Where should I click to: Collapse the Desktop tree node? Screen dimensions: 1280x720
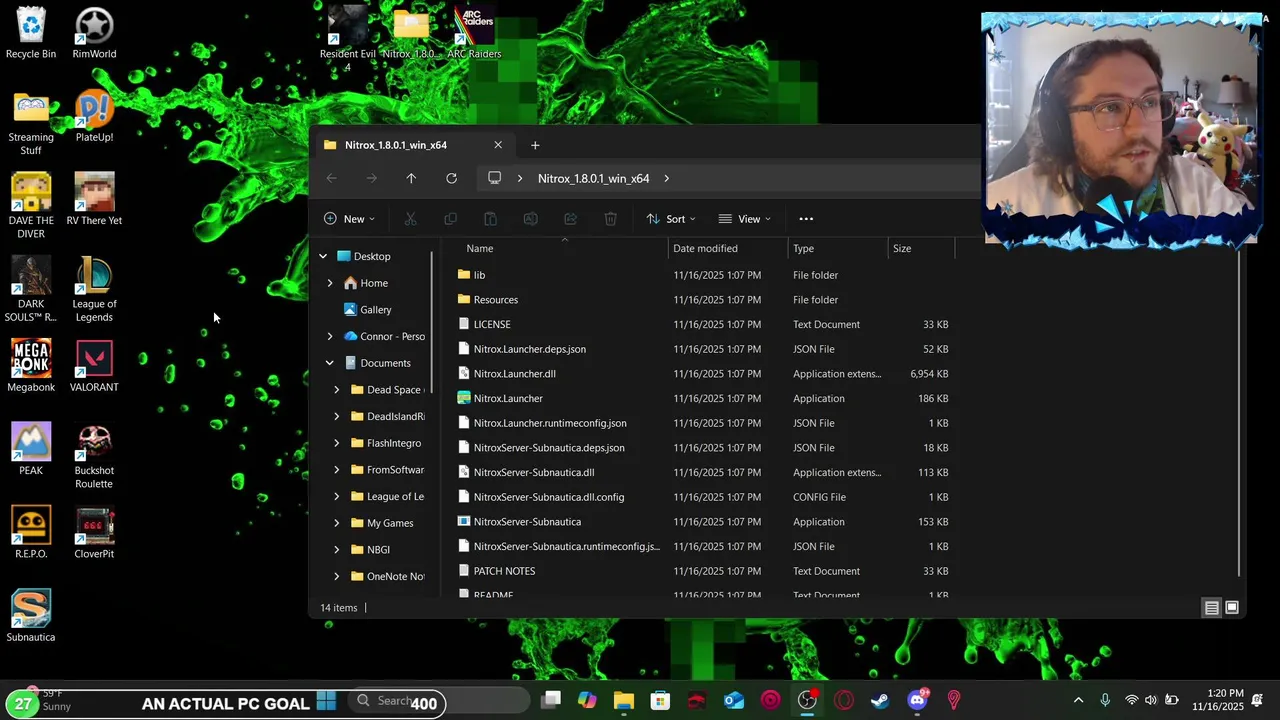[323, 257]
